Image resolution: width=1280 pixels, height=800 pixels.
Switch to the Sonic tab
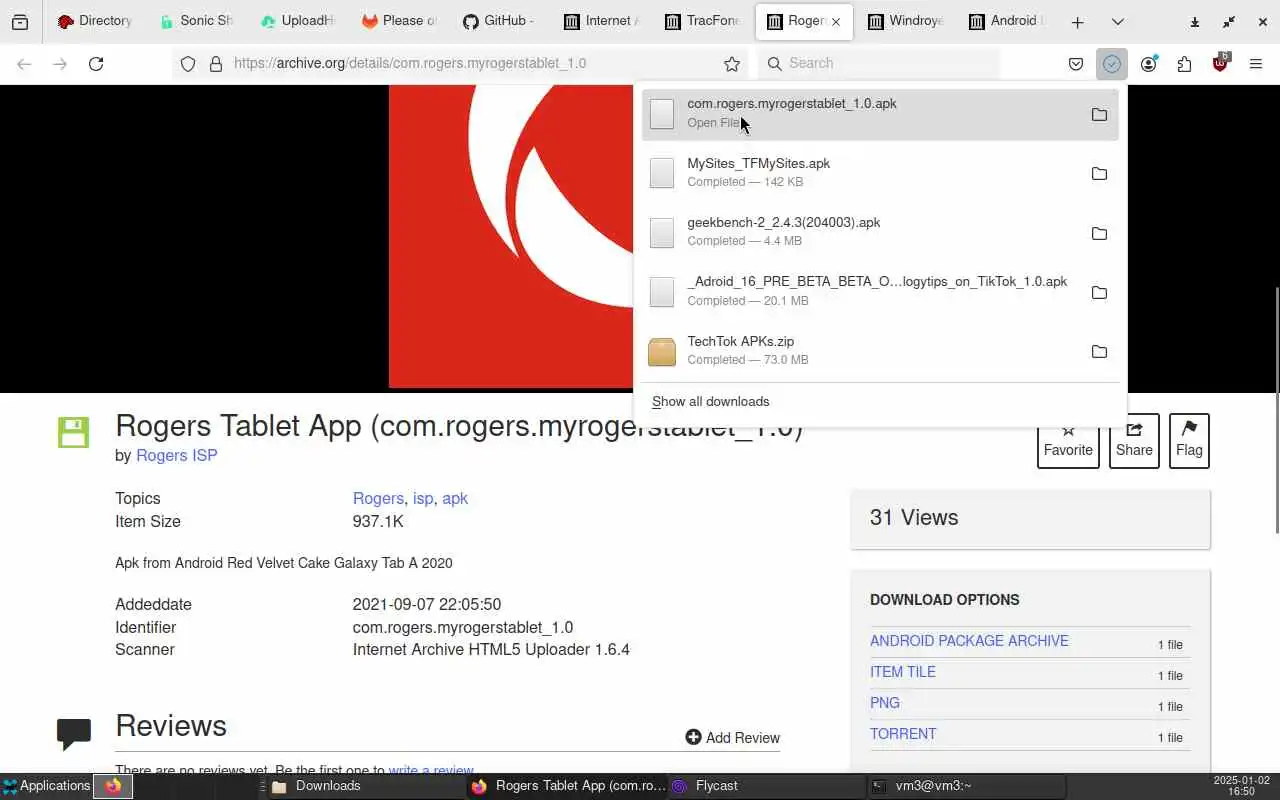pyautogui.click(x=196, y=21)
